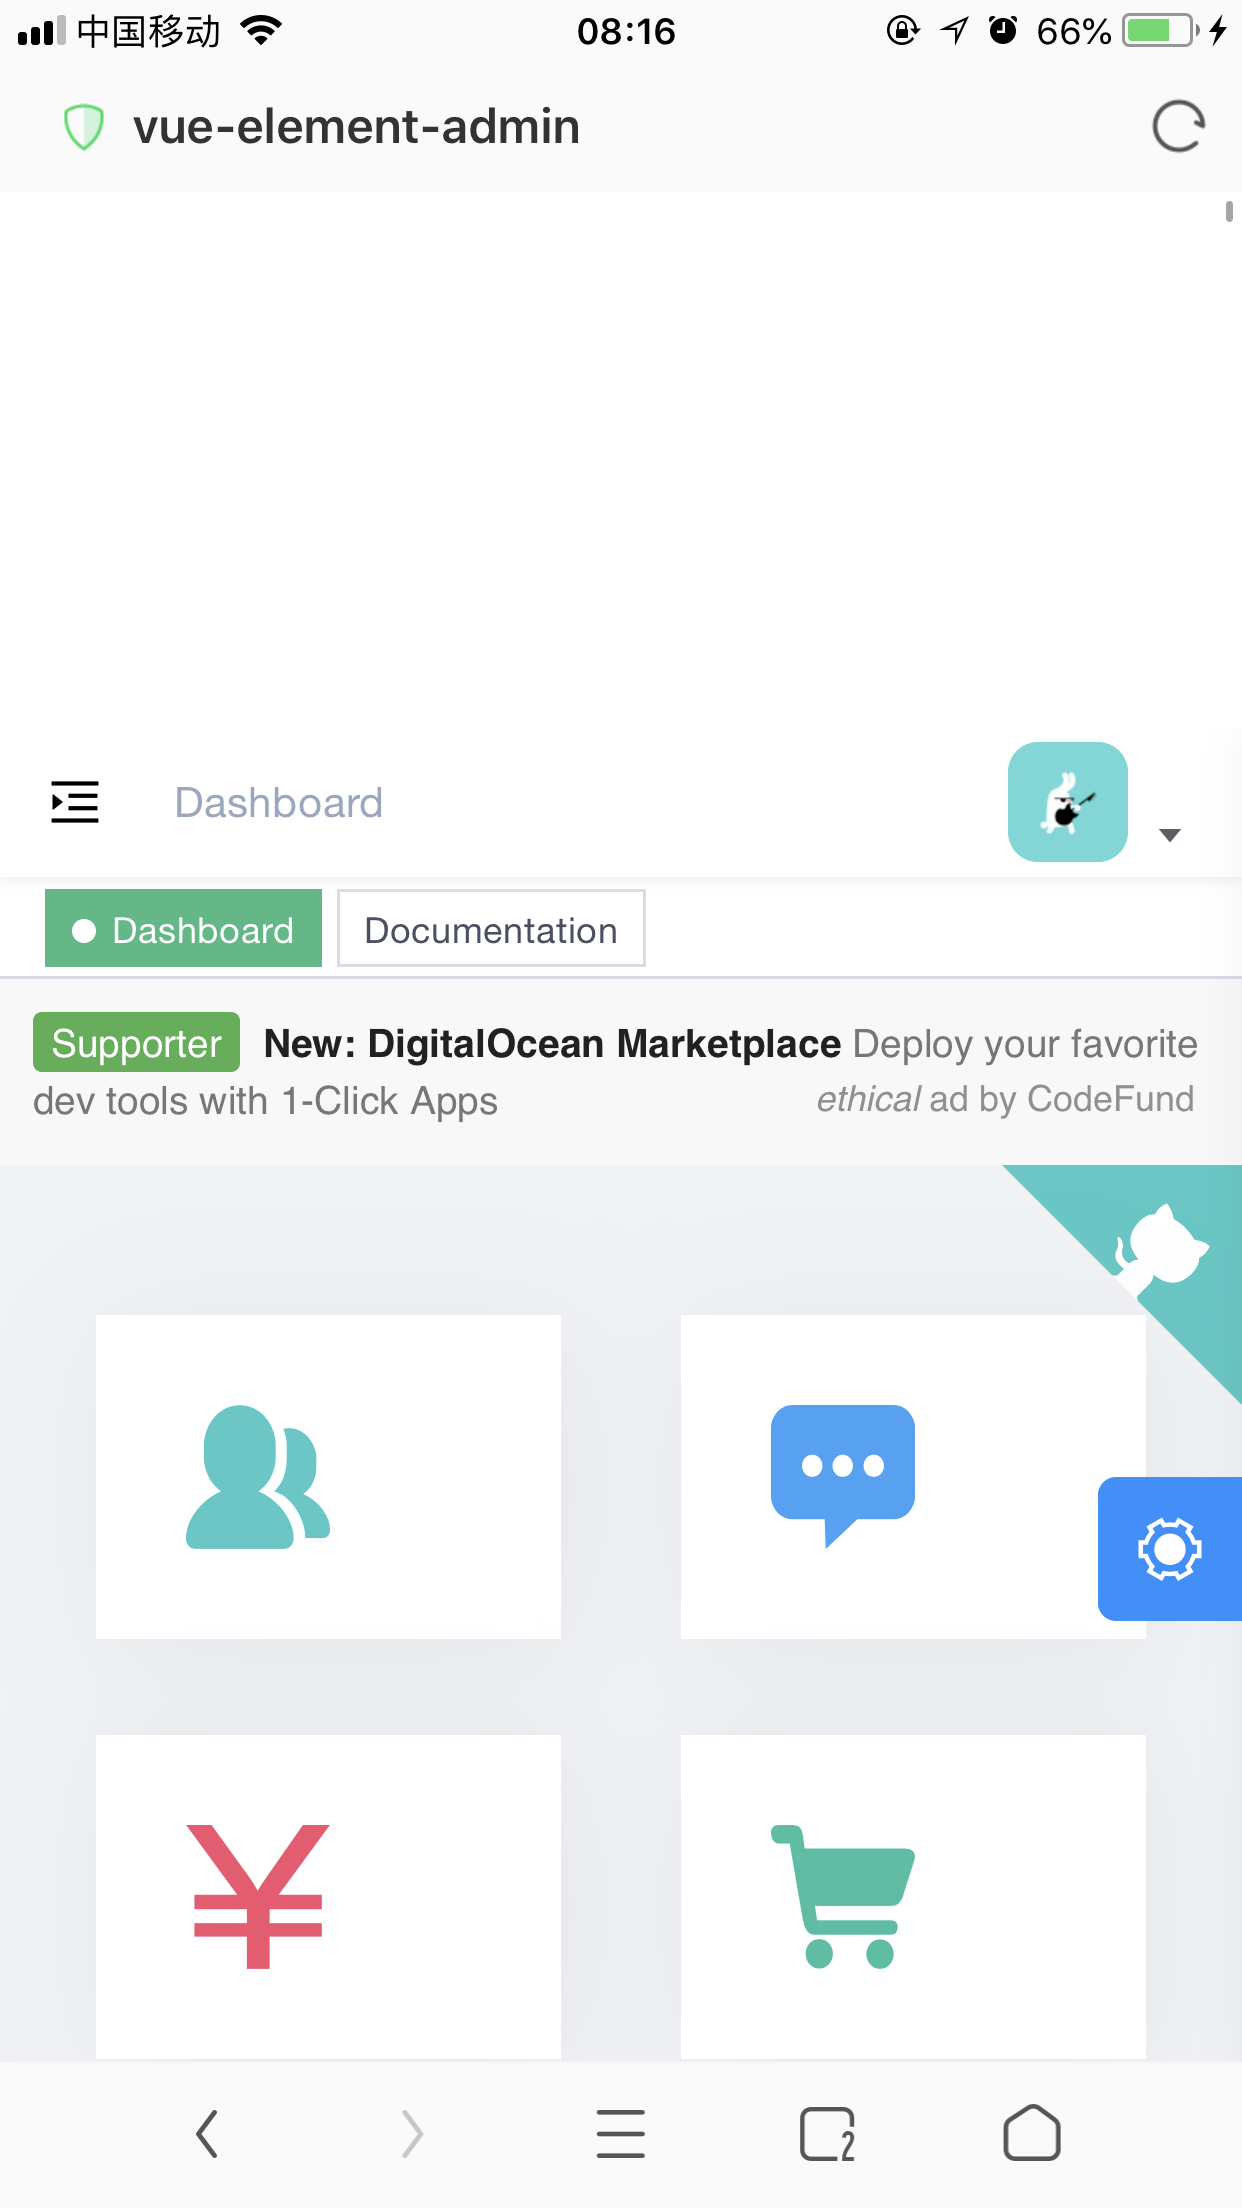The image size is (1242, 2208).
Task: Tap the Wi-Fi icon in status bar
Action: tap(261, 31)
